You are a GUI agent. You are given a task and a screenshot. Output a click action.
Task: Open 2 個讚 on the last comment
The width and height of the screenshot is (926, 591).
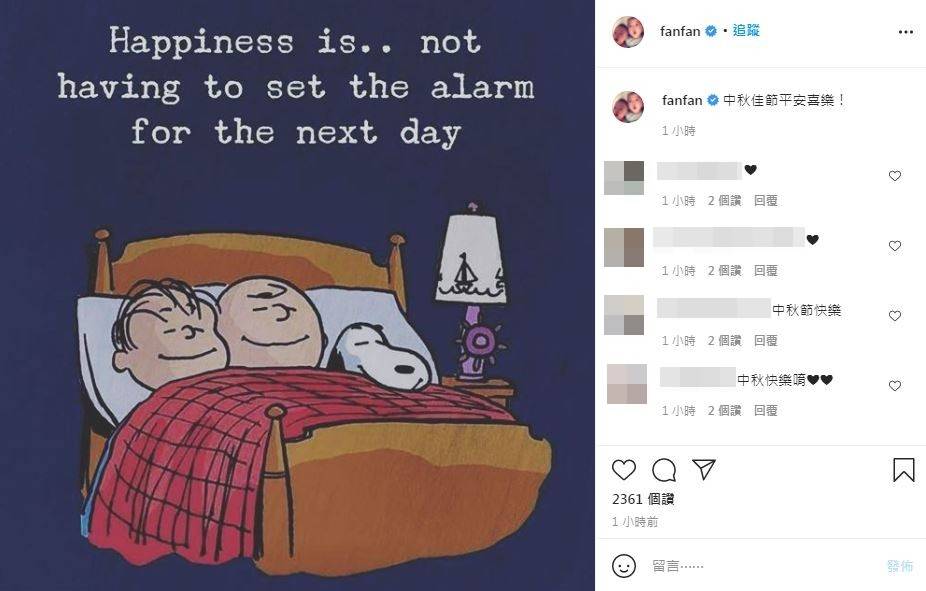tap(725, 410)
